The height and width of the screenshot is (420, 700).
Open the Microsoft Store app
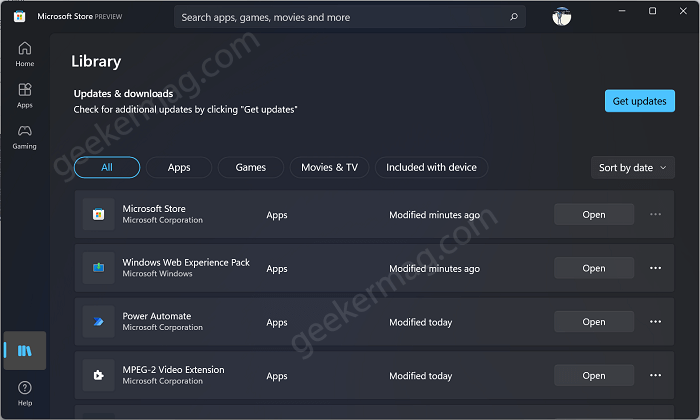coord(594,214)
